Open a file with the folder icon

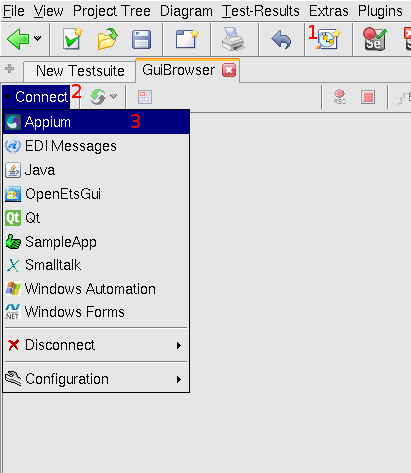pos(107,39)
